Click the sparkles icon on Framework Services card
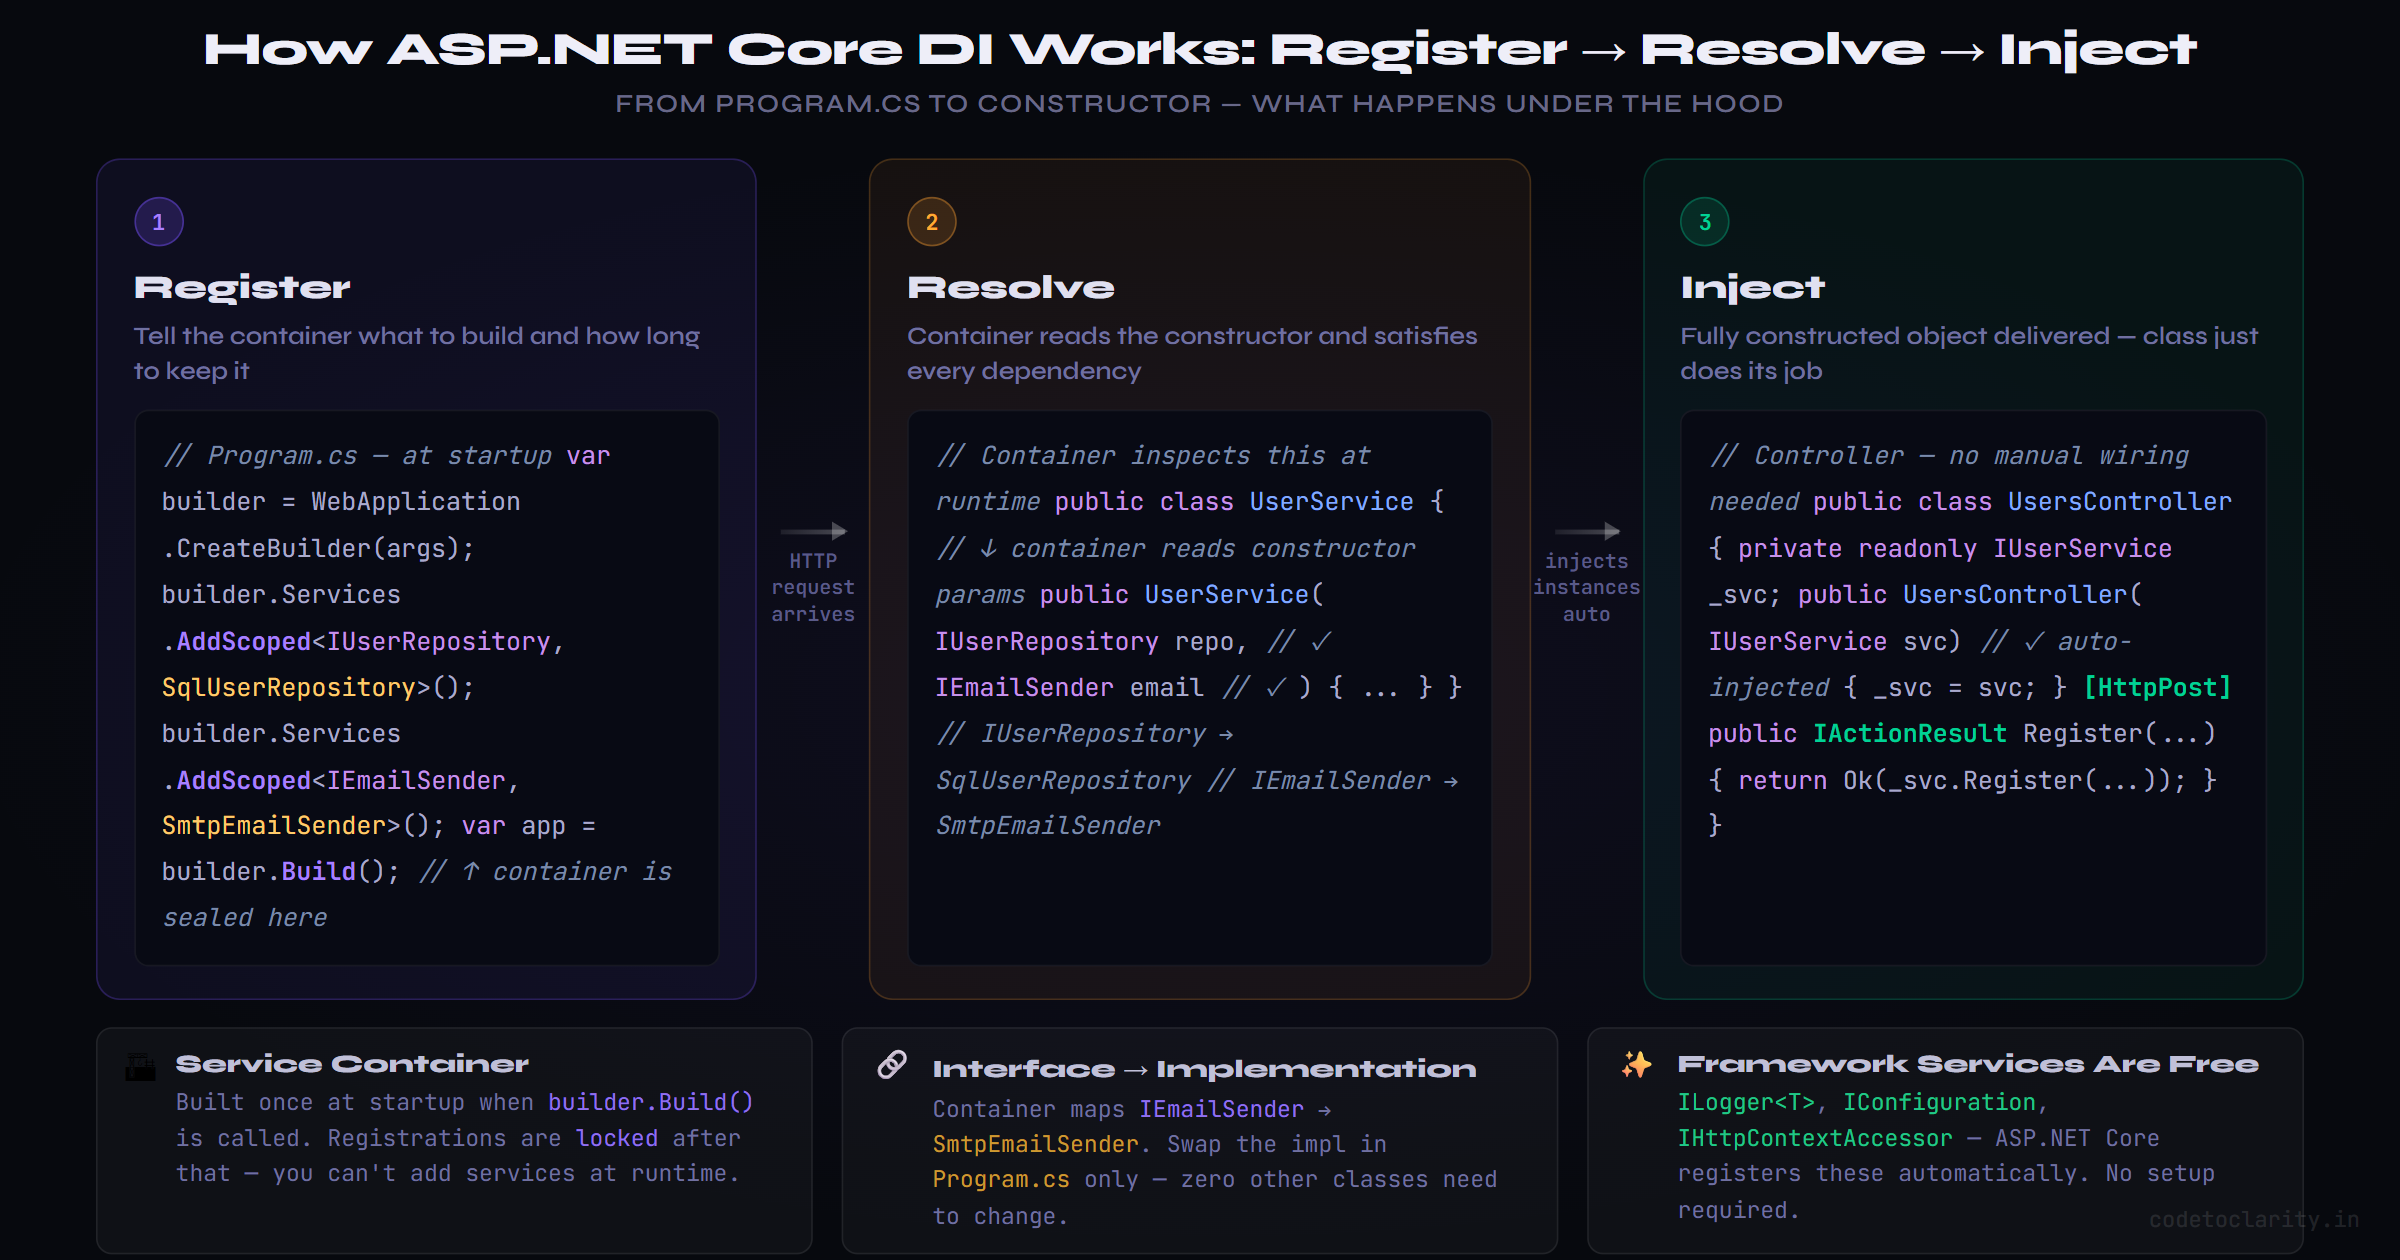The width and height of the screenshot is (2400, 1260). (x=1637, y=1065)
